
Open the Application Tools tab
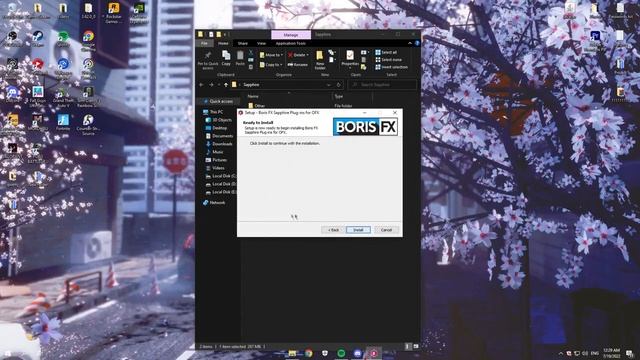click(x=291, y=43)
